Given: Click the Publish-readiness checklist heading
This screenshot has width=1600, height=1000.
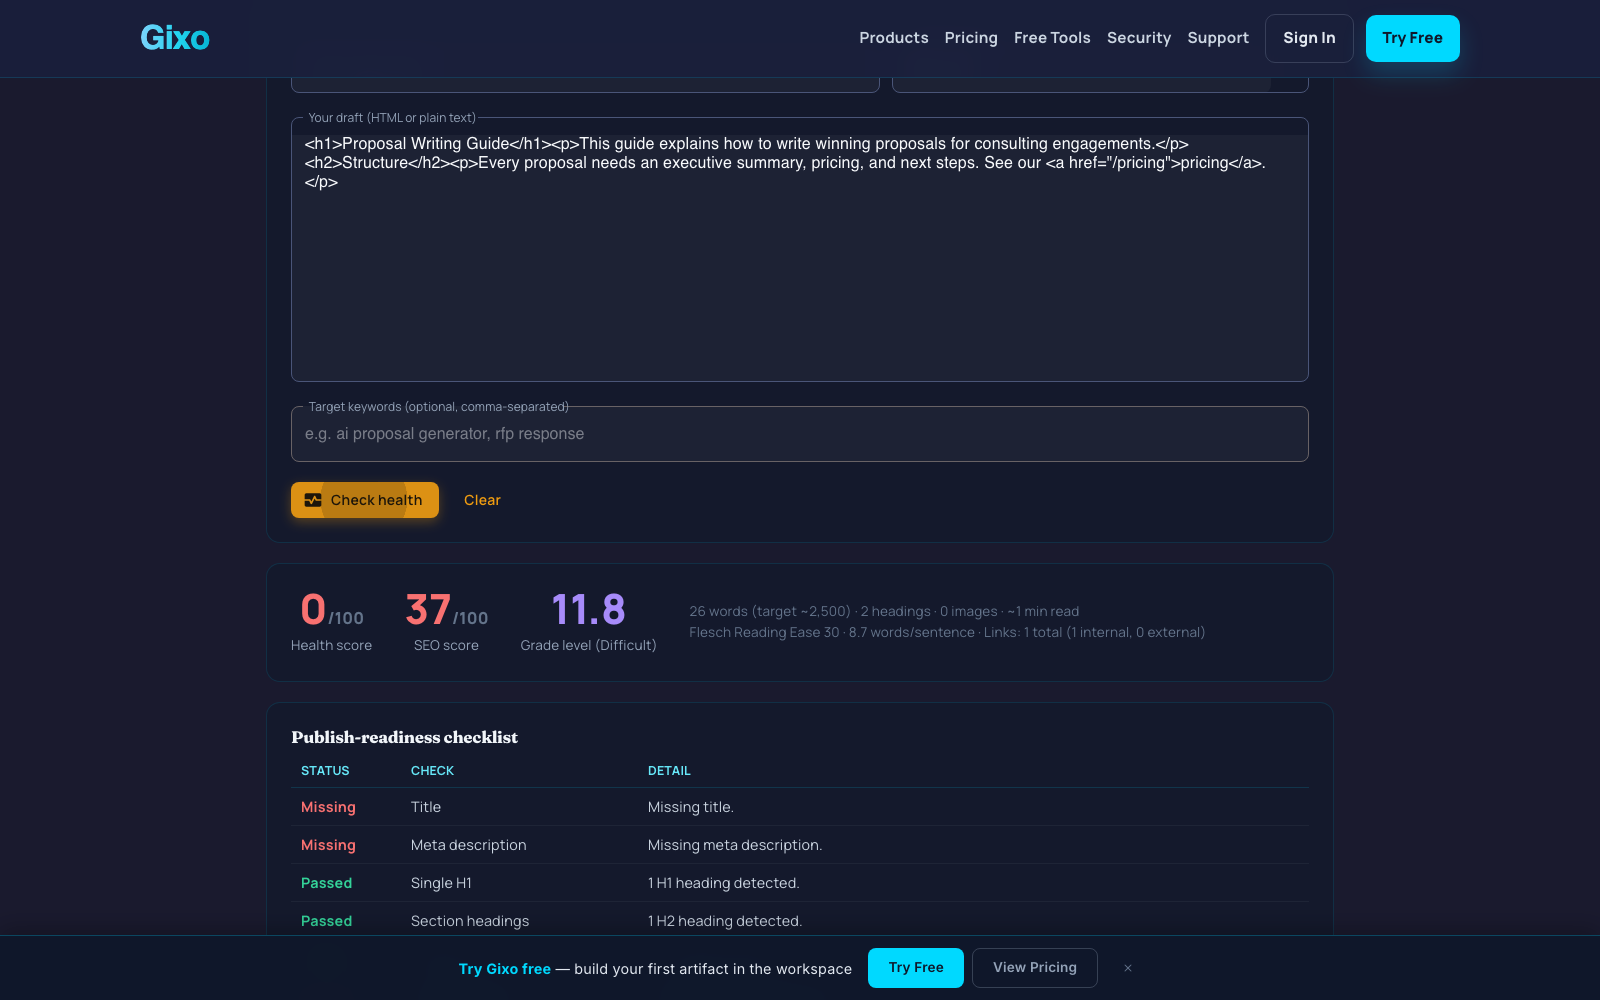Looking at the screenshot, I should pyautogui.click(x=405, y=737).
